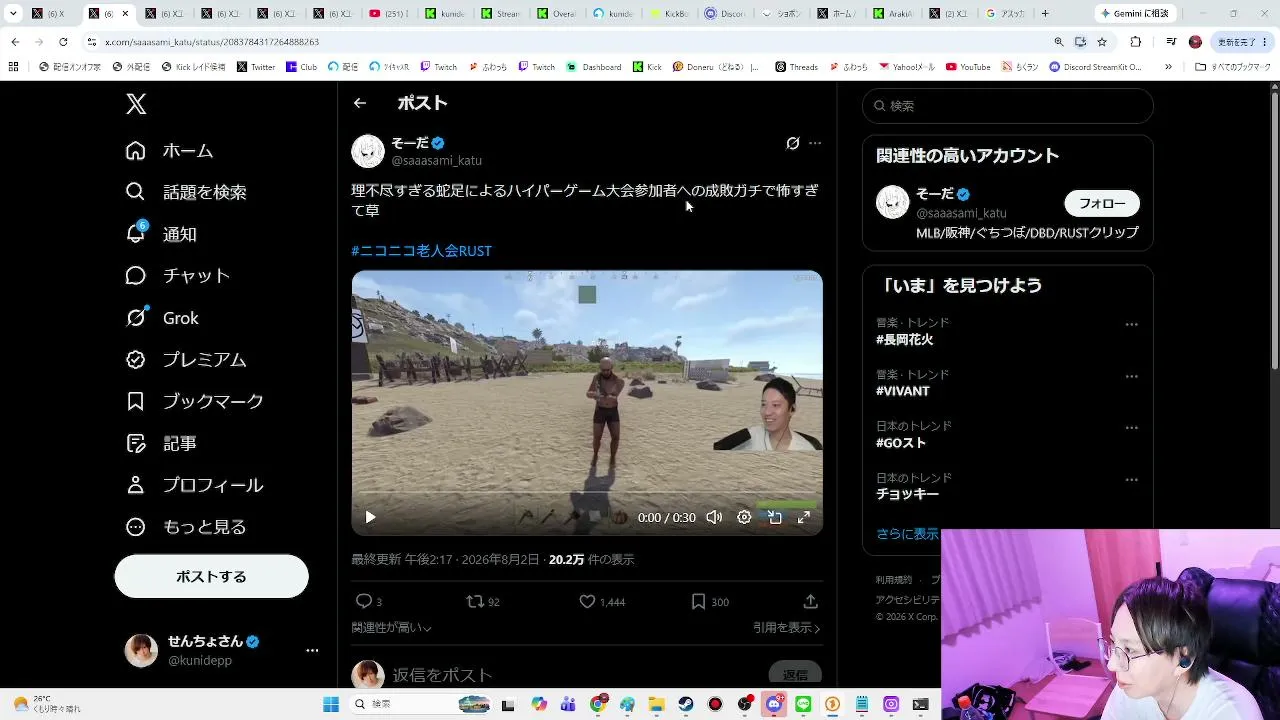Open the video in picture-in-picture mode
This screenshot has height=720, width=1280.
[774, 517]
